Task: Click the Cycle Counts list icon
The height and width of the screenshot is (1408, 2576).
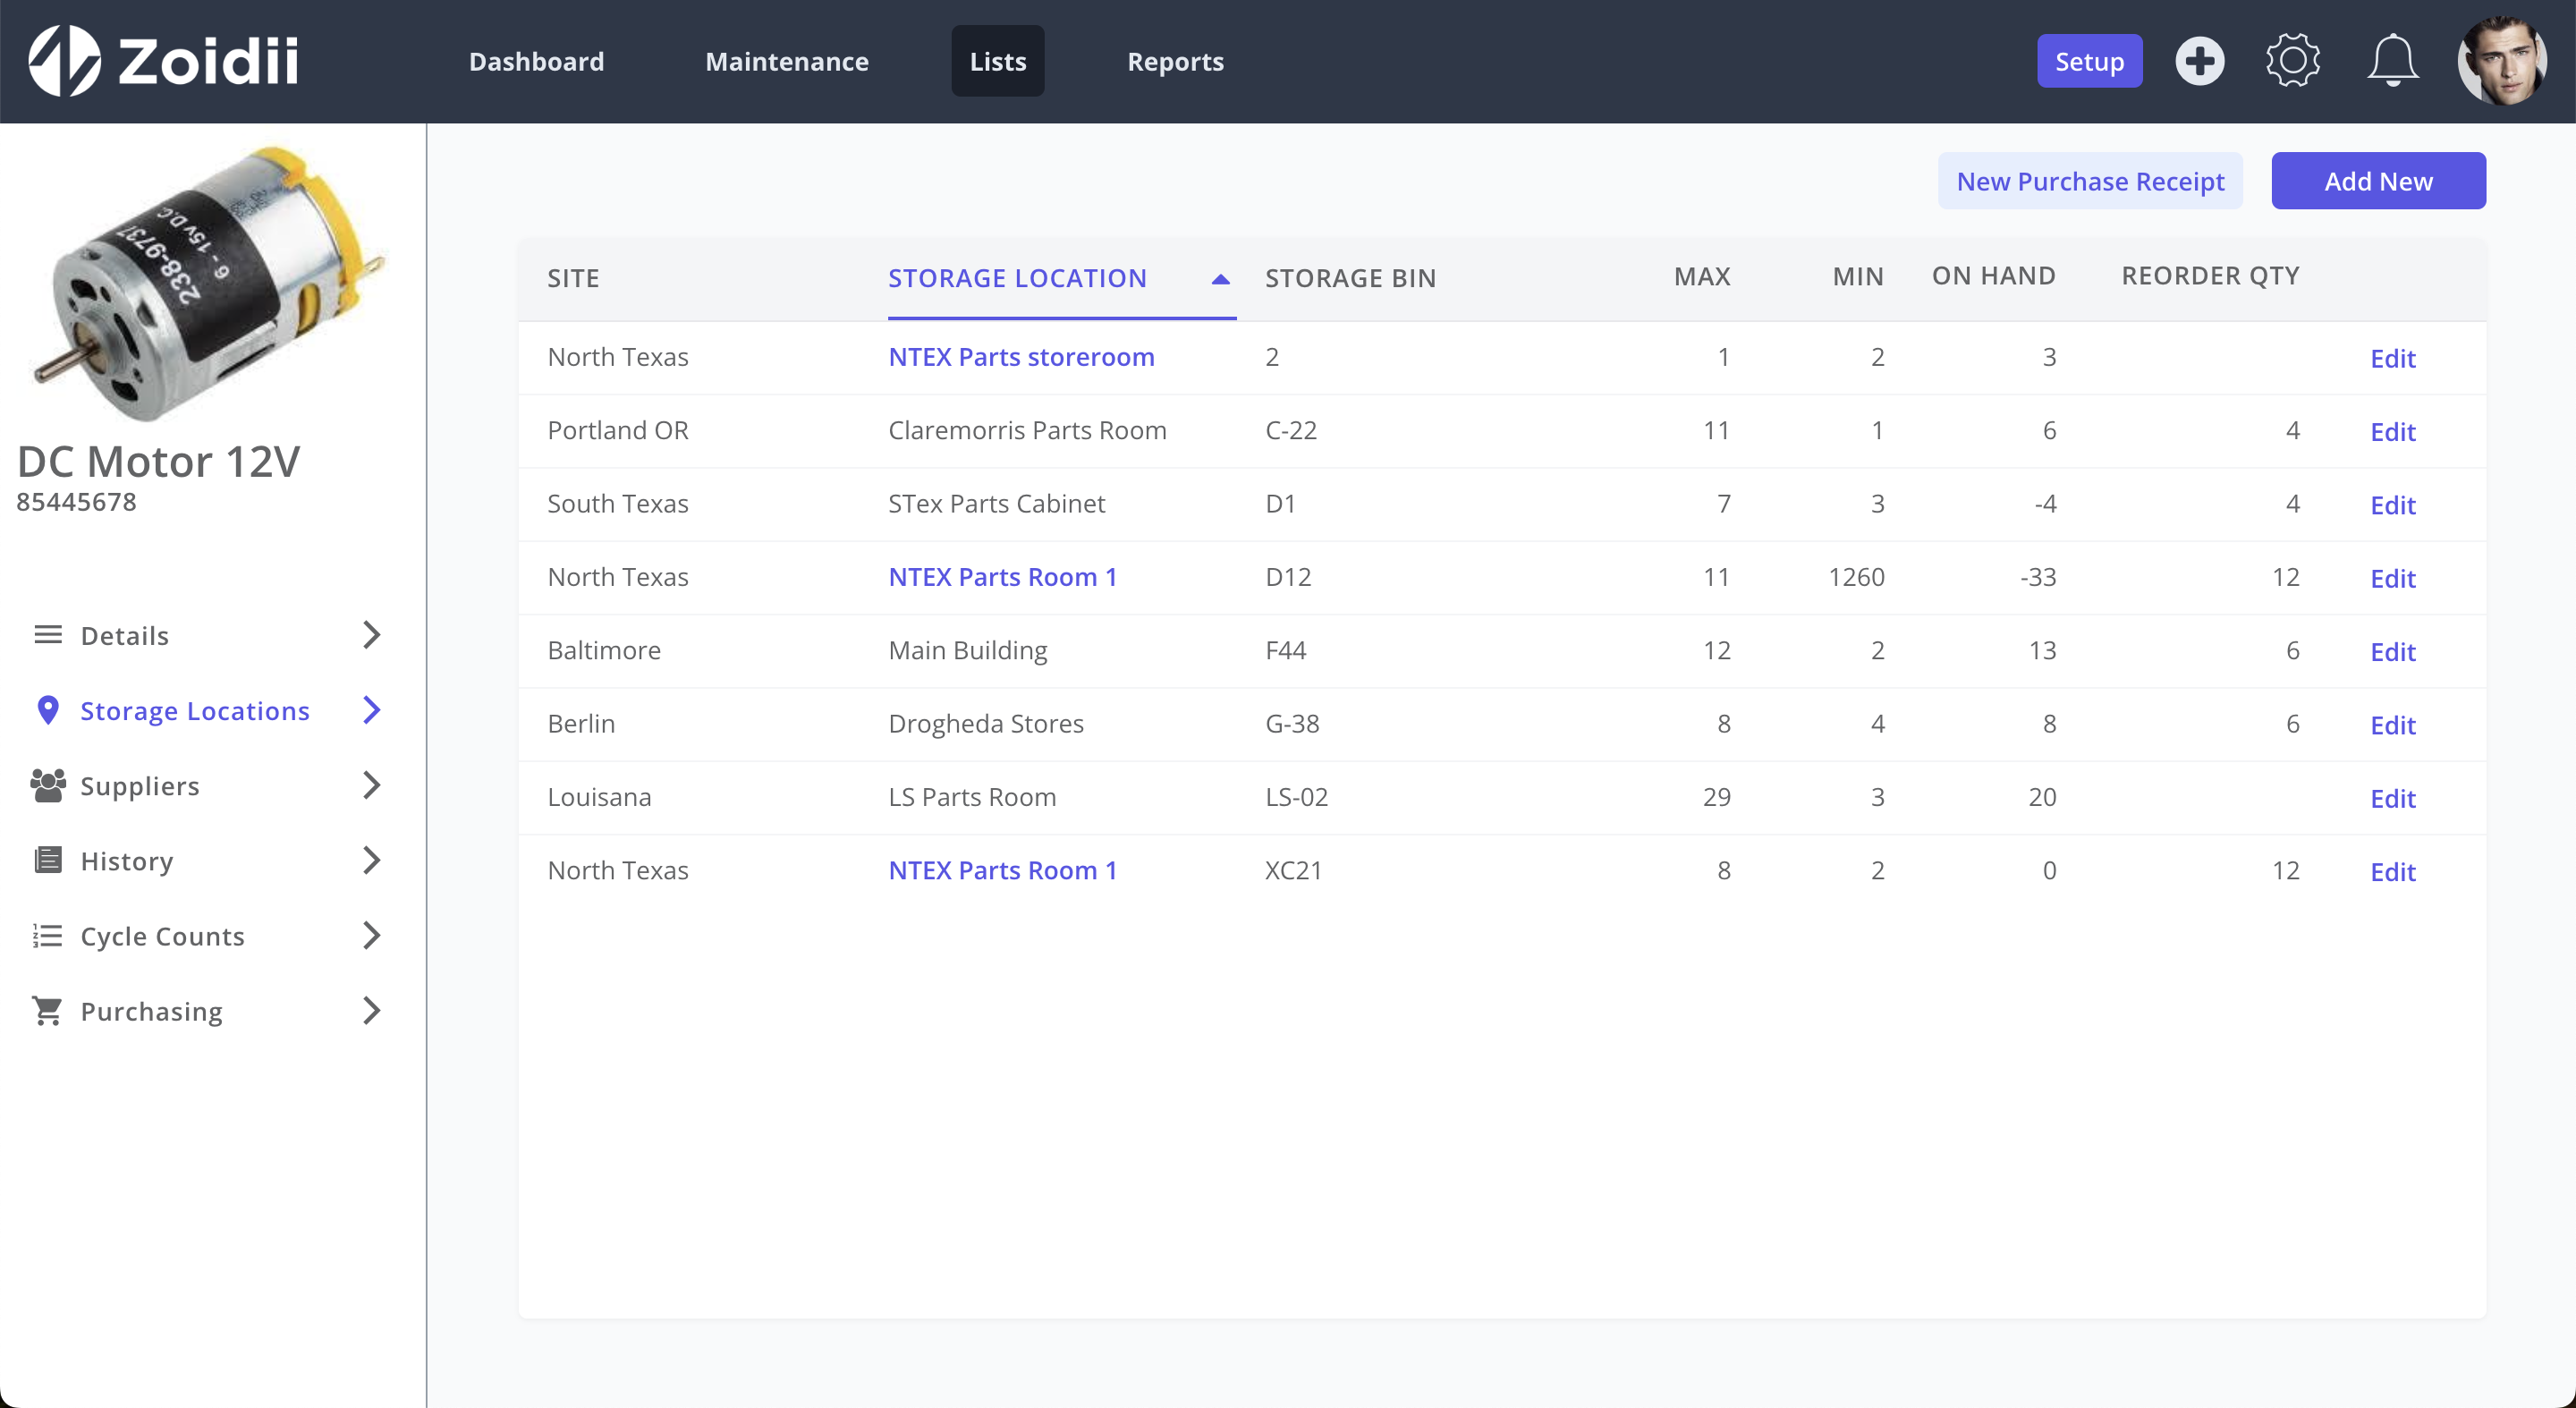Action: [47, 936]
